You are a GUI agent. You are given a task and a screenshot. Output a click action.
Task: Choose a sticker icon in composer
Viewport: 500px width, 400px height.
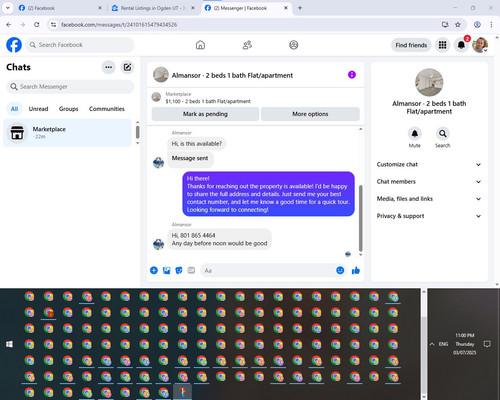(x=179, y=270)
